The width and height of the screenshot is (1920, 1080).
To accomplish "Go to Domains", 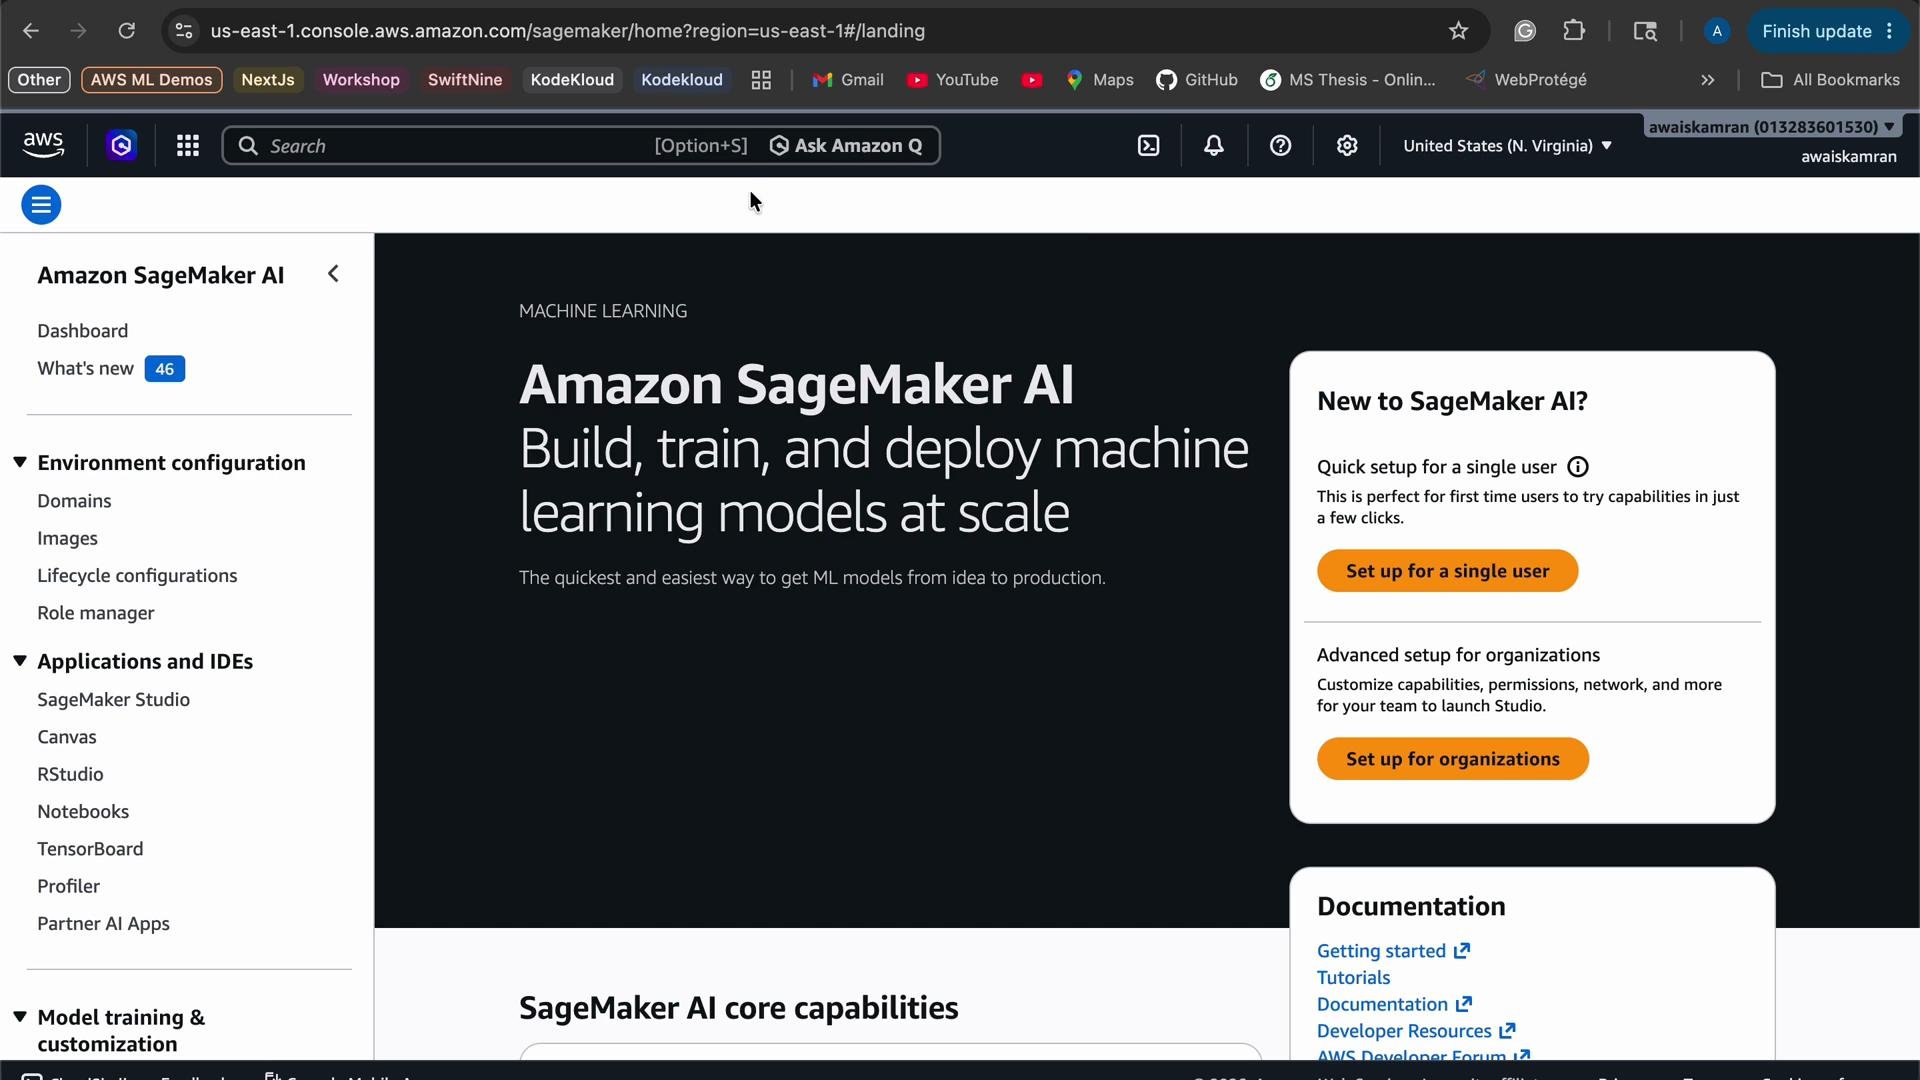I will click(74, 501).
